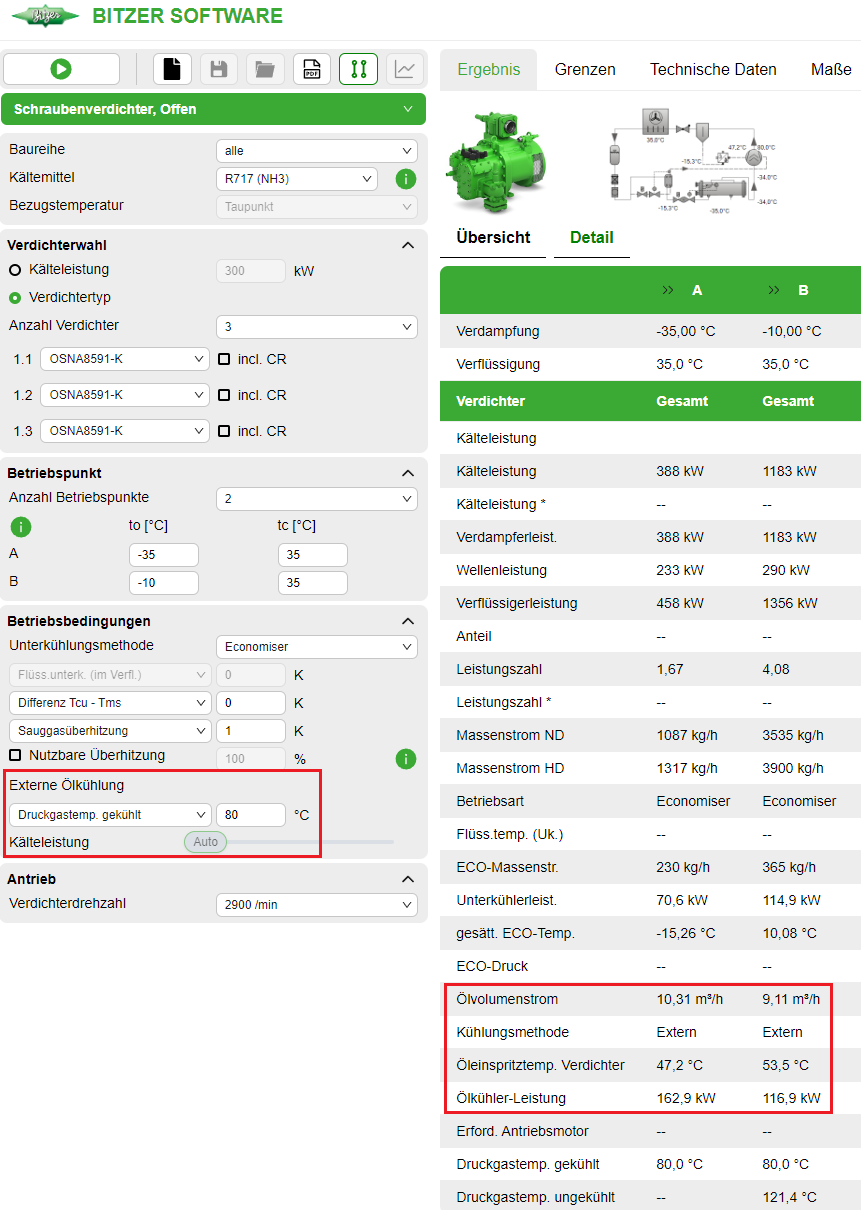
Task: Open the Technische Daten page
Action: [x=713, y=69]
